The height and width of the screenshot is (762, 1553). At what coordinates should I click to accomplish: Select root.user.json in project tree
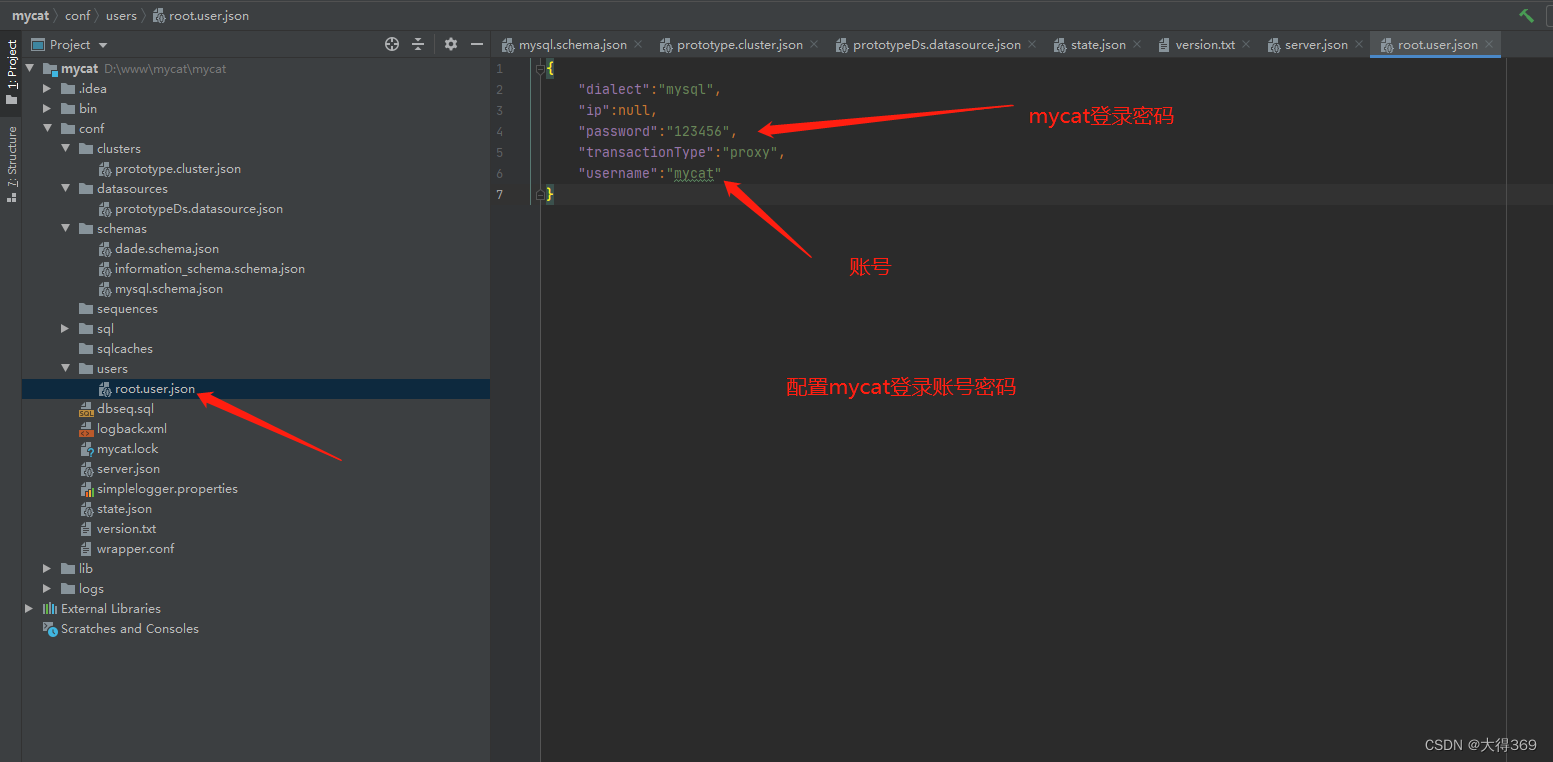pyautogui.click(x=154, y=389)
